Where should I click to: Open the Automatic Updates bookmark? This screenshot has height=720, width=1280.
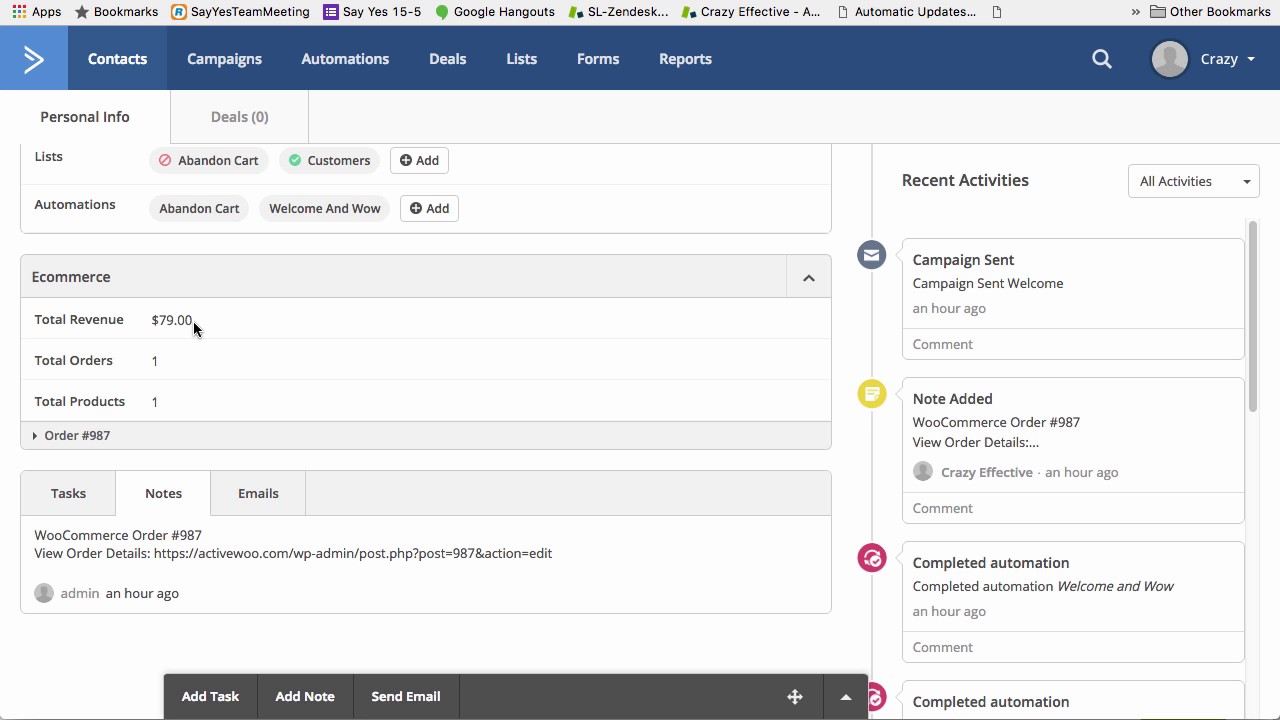(906, 12)
